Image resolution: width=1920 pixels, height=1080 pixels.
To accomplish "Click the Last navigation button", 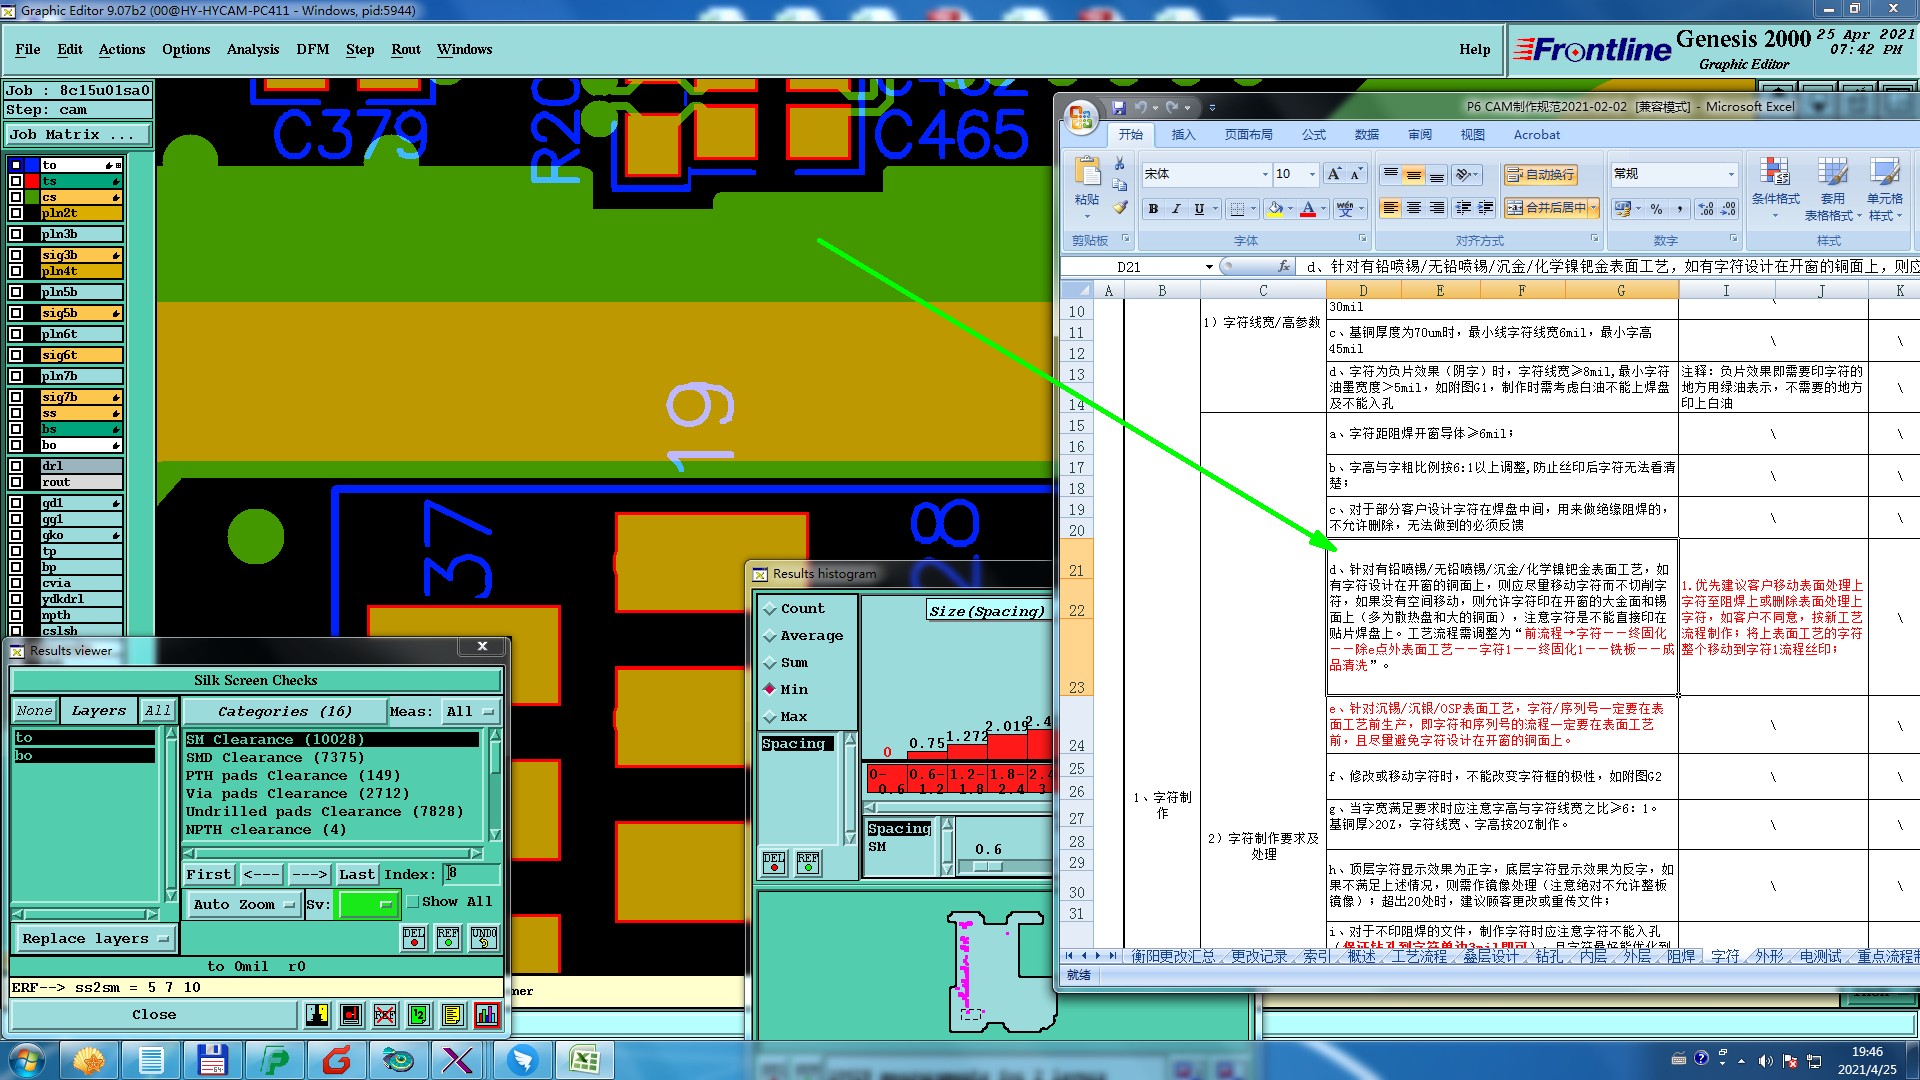I will [356, 875].
